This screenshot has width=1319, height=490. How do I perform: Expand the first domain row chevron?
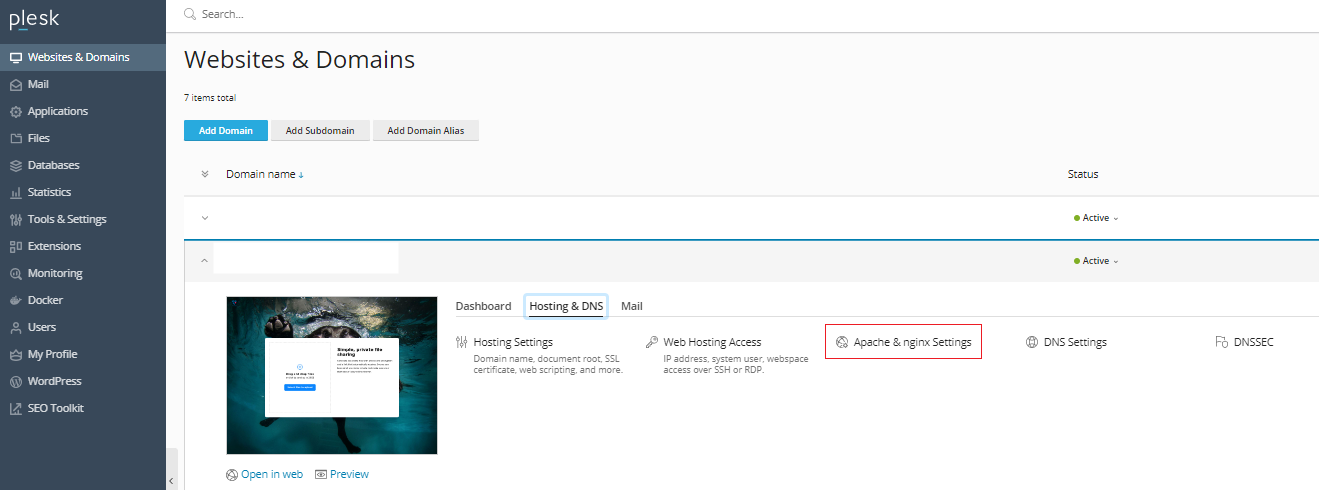pos(205,218)
